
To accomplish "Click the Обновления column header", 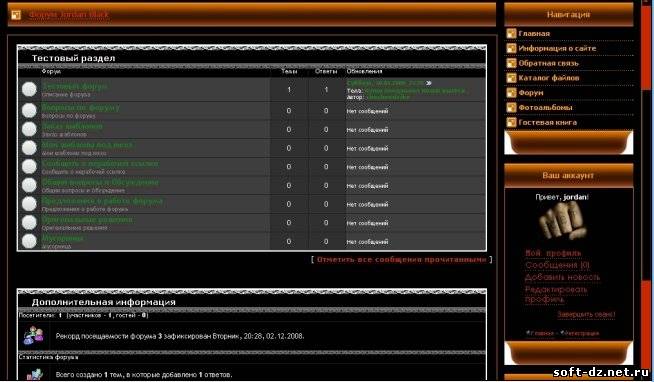I will coord(365,72).
